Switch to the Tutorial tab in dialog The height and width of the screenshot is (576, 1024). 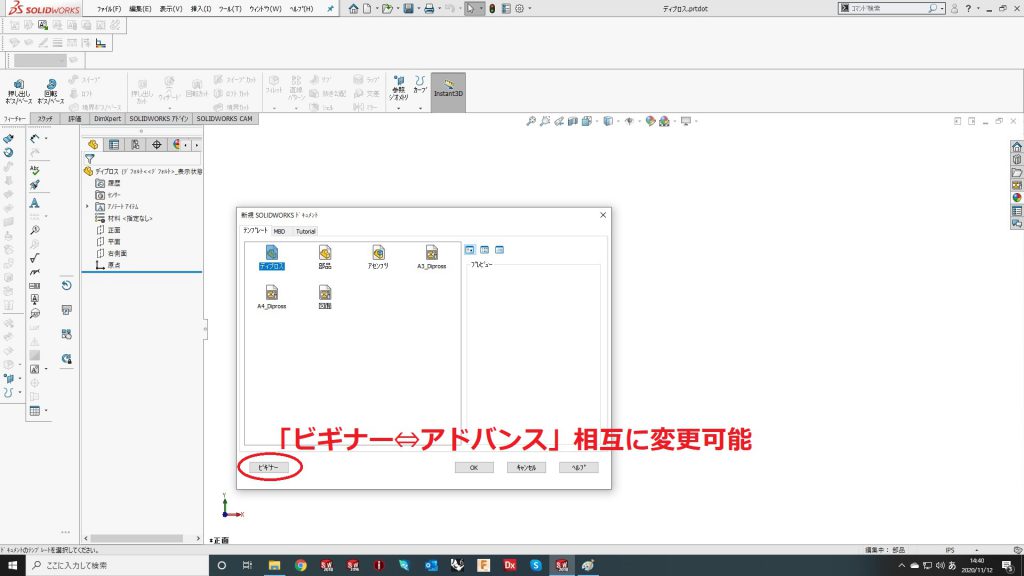[x=306, y=231]
